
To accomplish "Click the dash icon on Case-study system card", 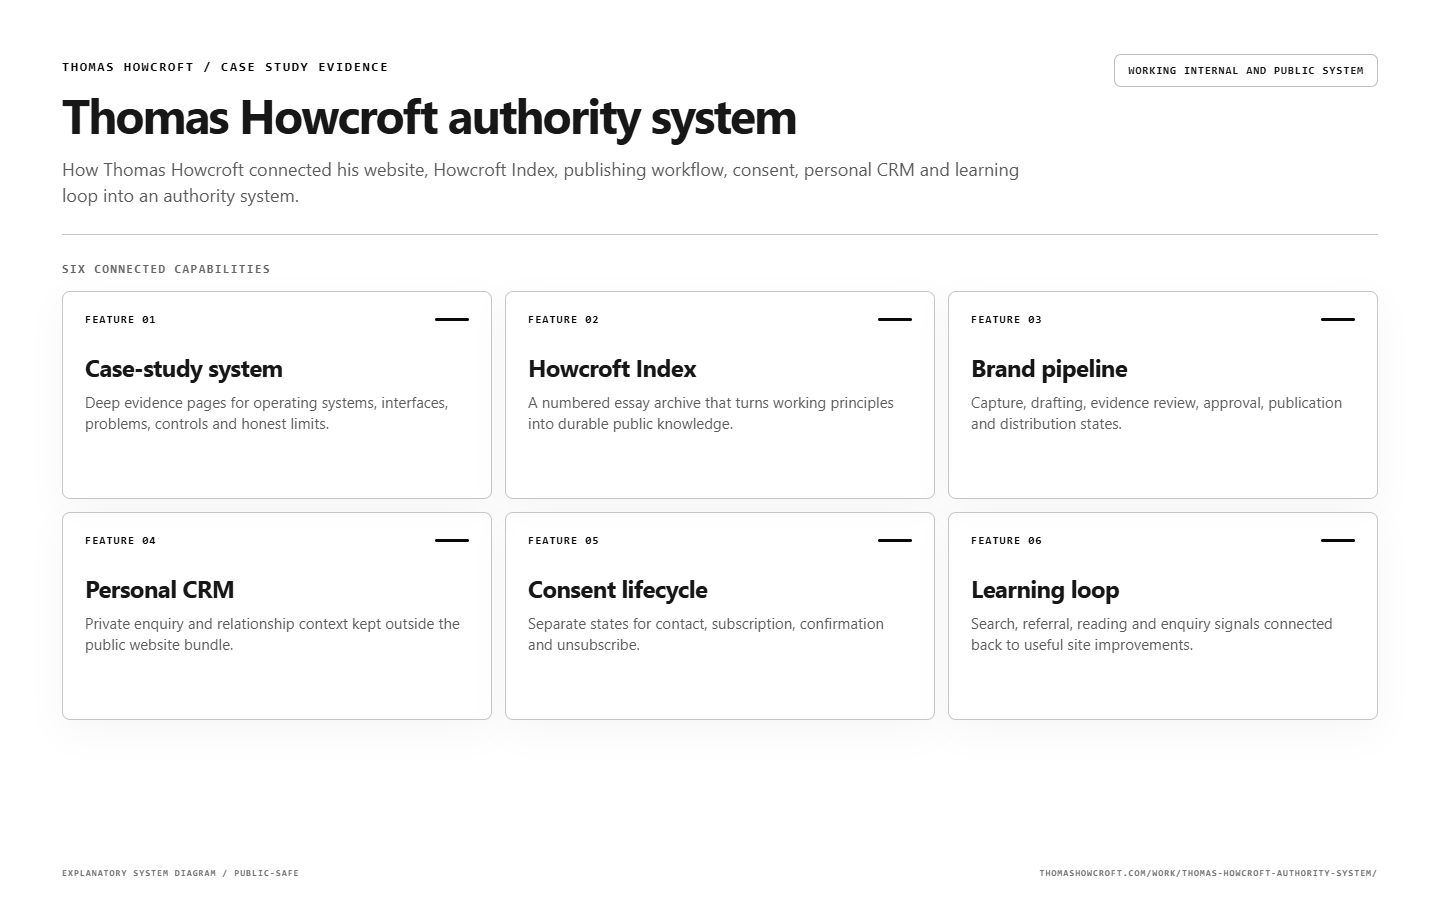I will [x=452, y=320].
